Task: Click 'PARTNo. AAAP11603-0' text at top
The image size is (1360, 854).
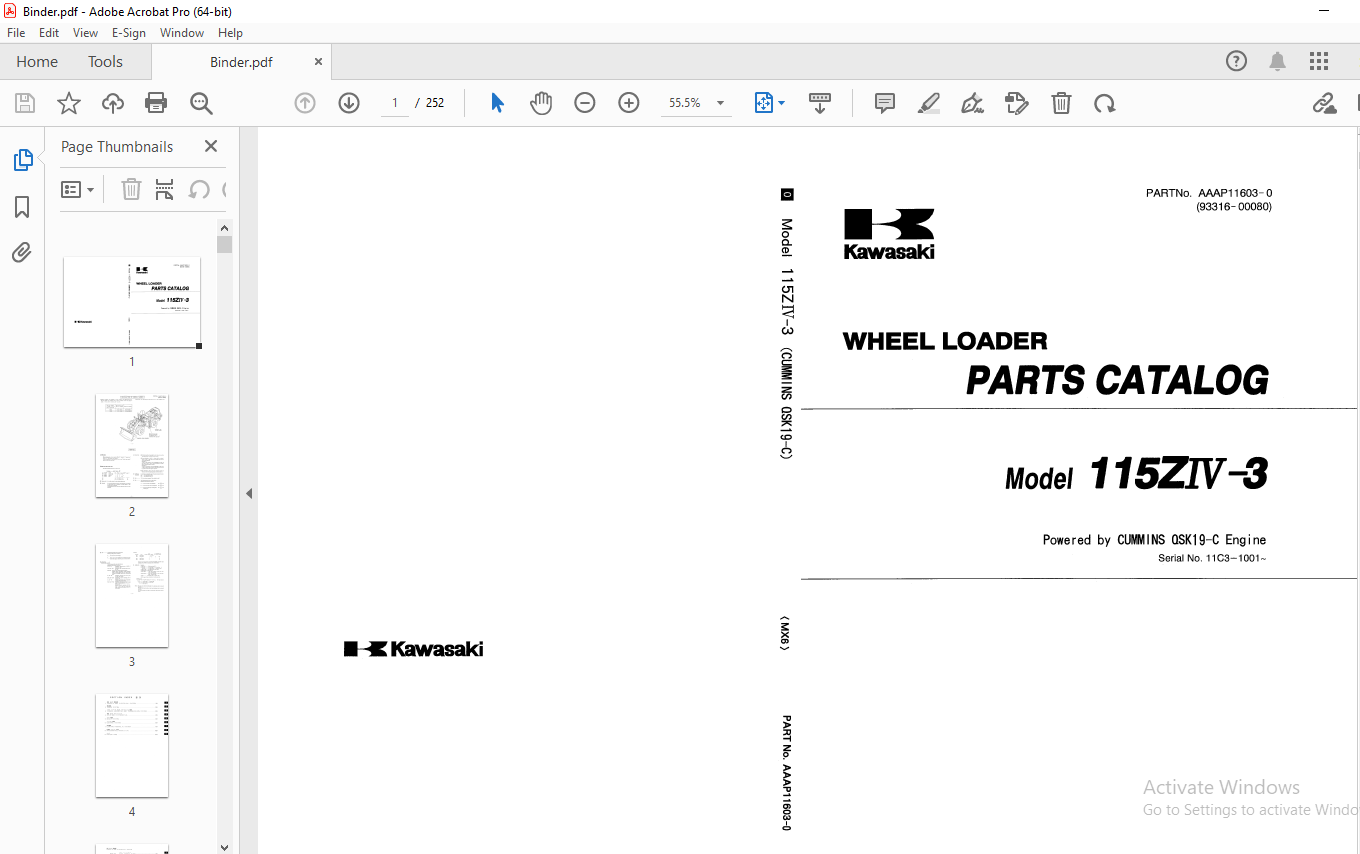Action: point(1209,193)
